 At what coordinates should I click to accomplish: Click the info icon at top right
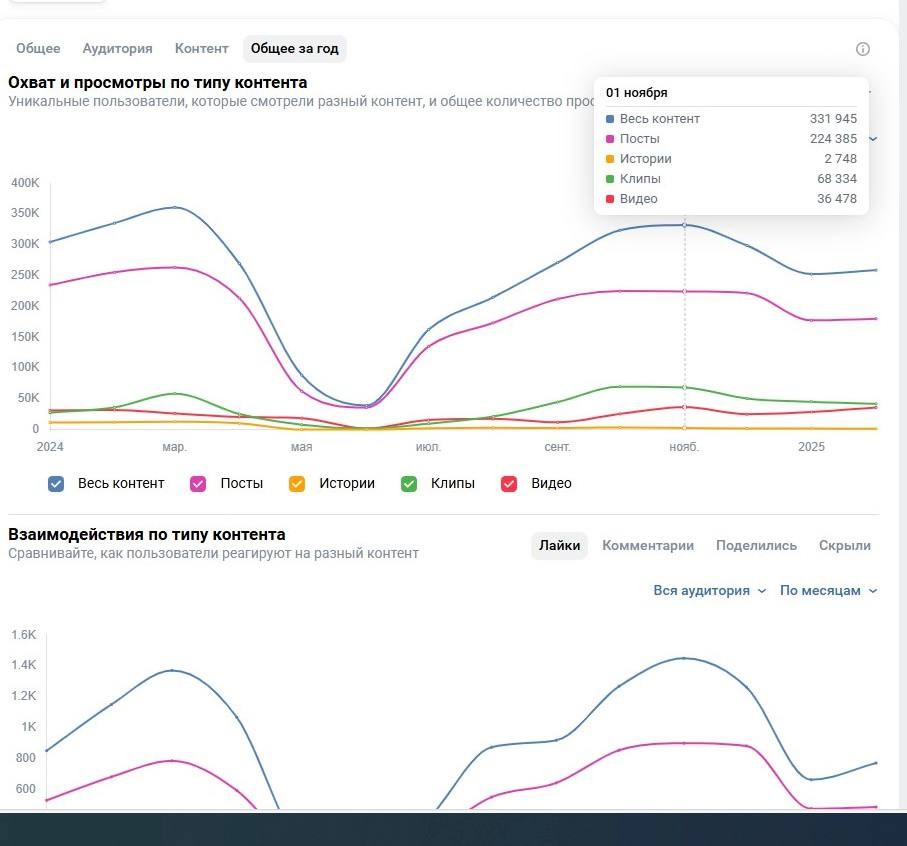coord(863,49)
